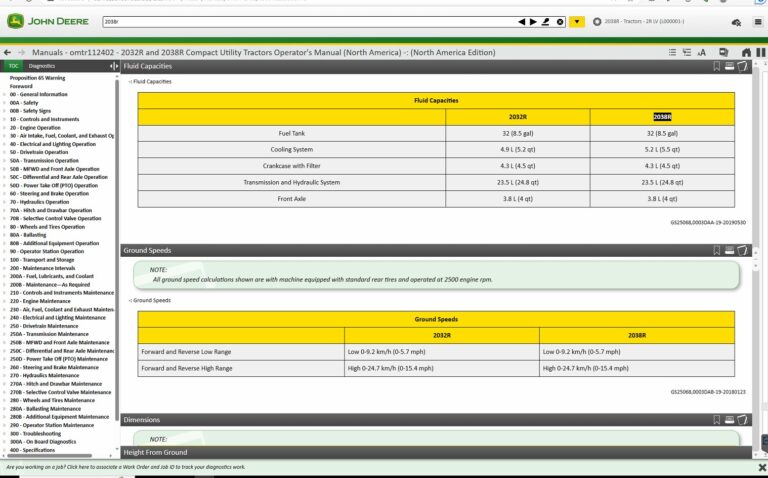Click the TOC vertical scrollbar
The height and width of the screenshot is (478, 768).
pos(117,250)
